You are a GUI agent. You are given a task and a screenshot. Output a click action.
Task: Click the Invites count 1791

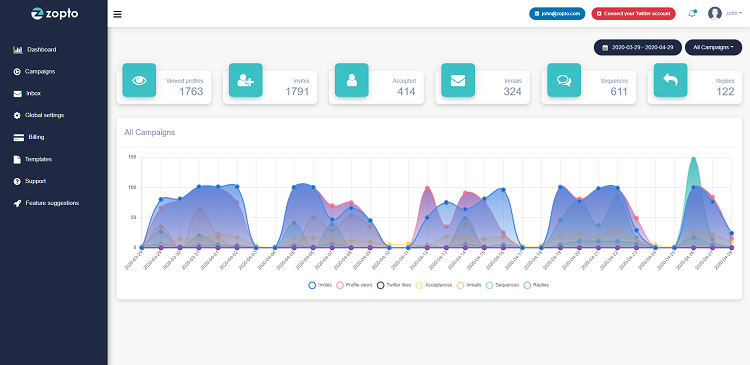pos(298,92)
